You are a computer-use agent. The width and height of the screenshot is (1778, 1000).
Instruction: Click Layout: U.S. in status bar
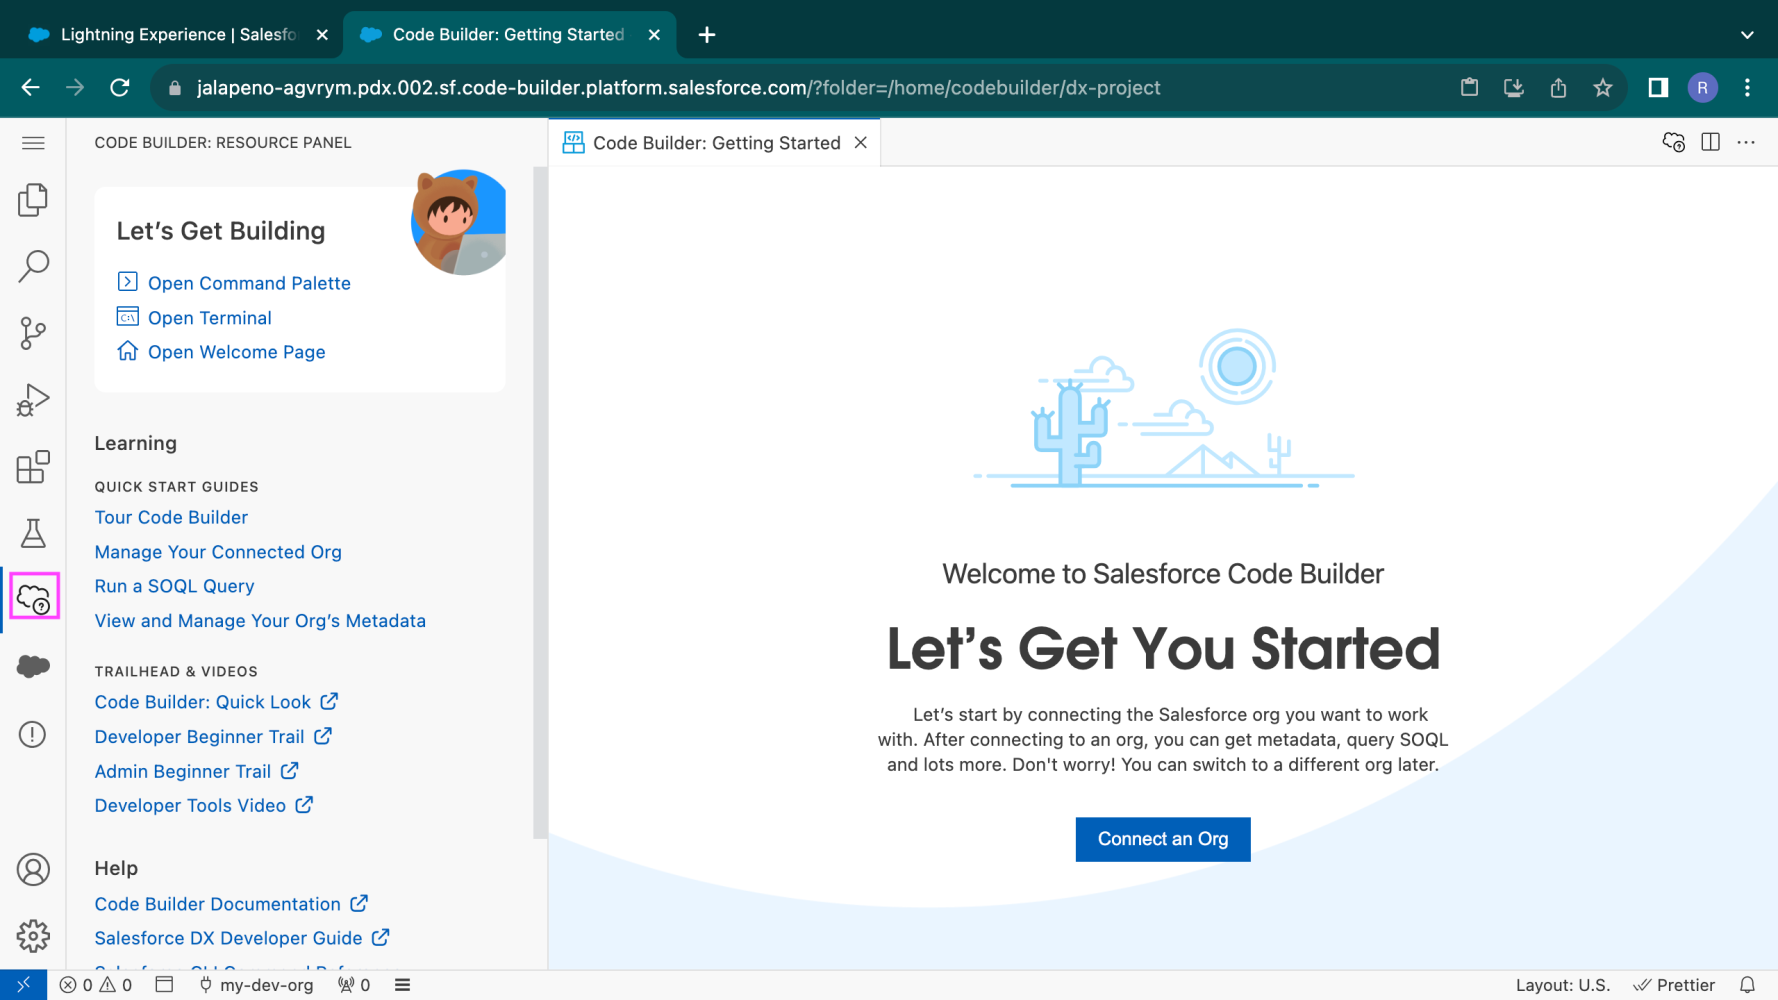pos(1563,985)
